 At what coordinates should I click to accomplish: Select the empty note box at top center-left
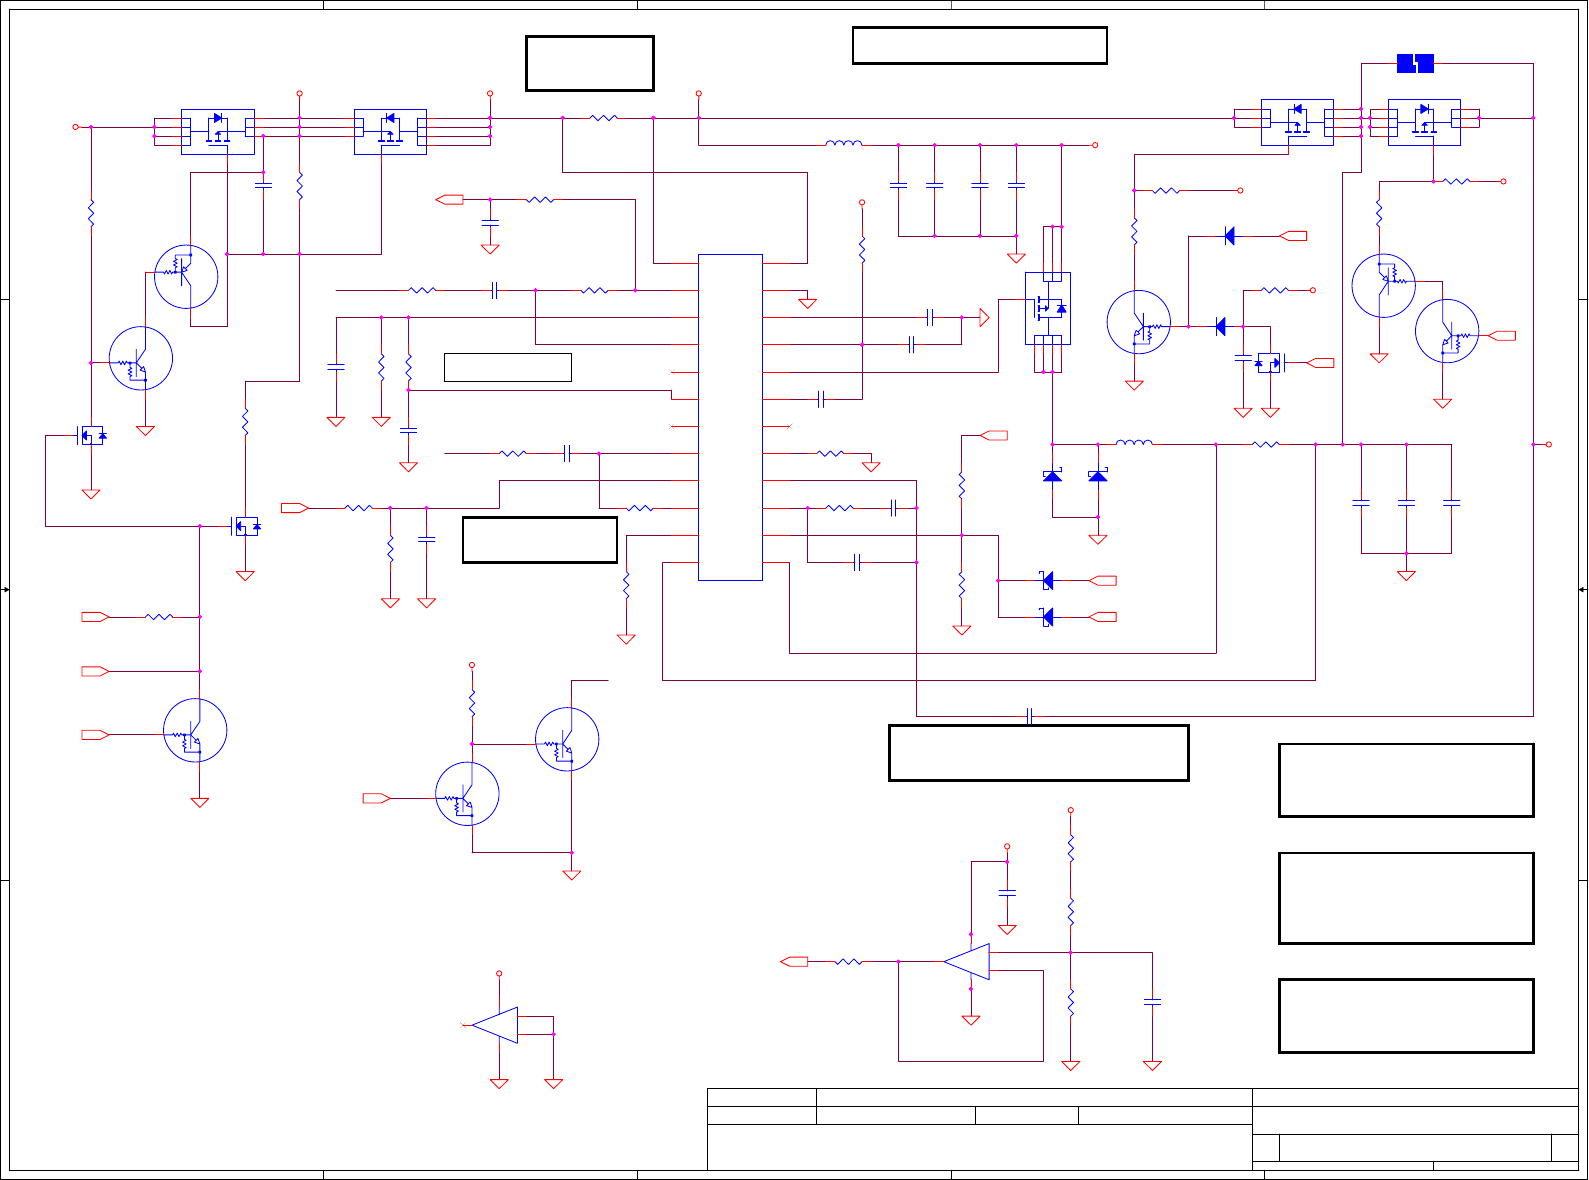click(590, 64)
